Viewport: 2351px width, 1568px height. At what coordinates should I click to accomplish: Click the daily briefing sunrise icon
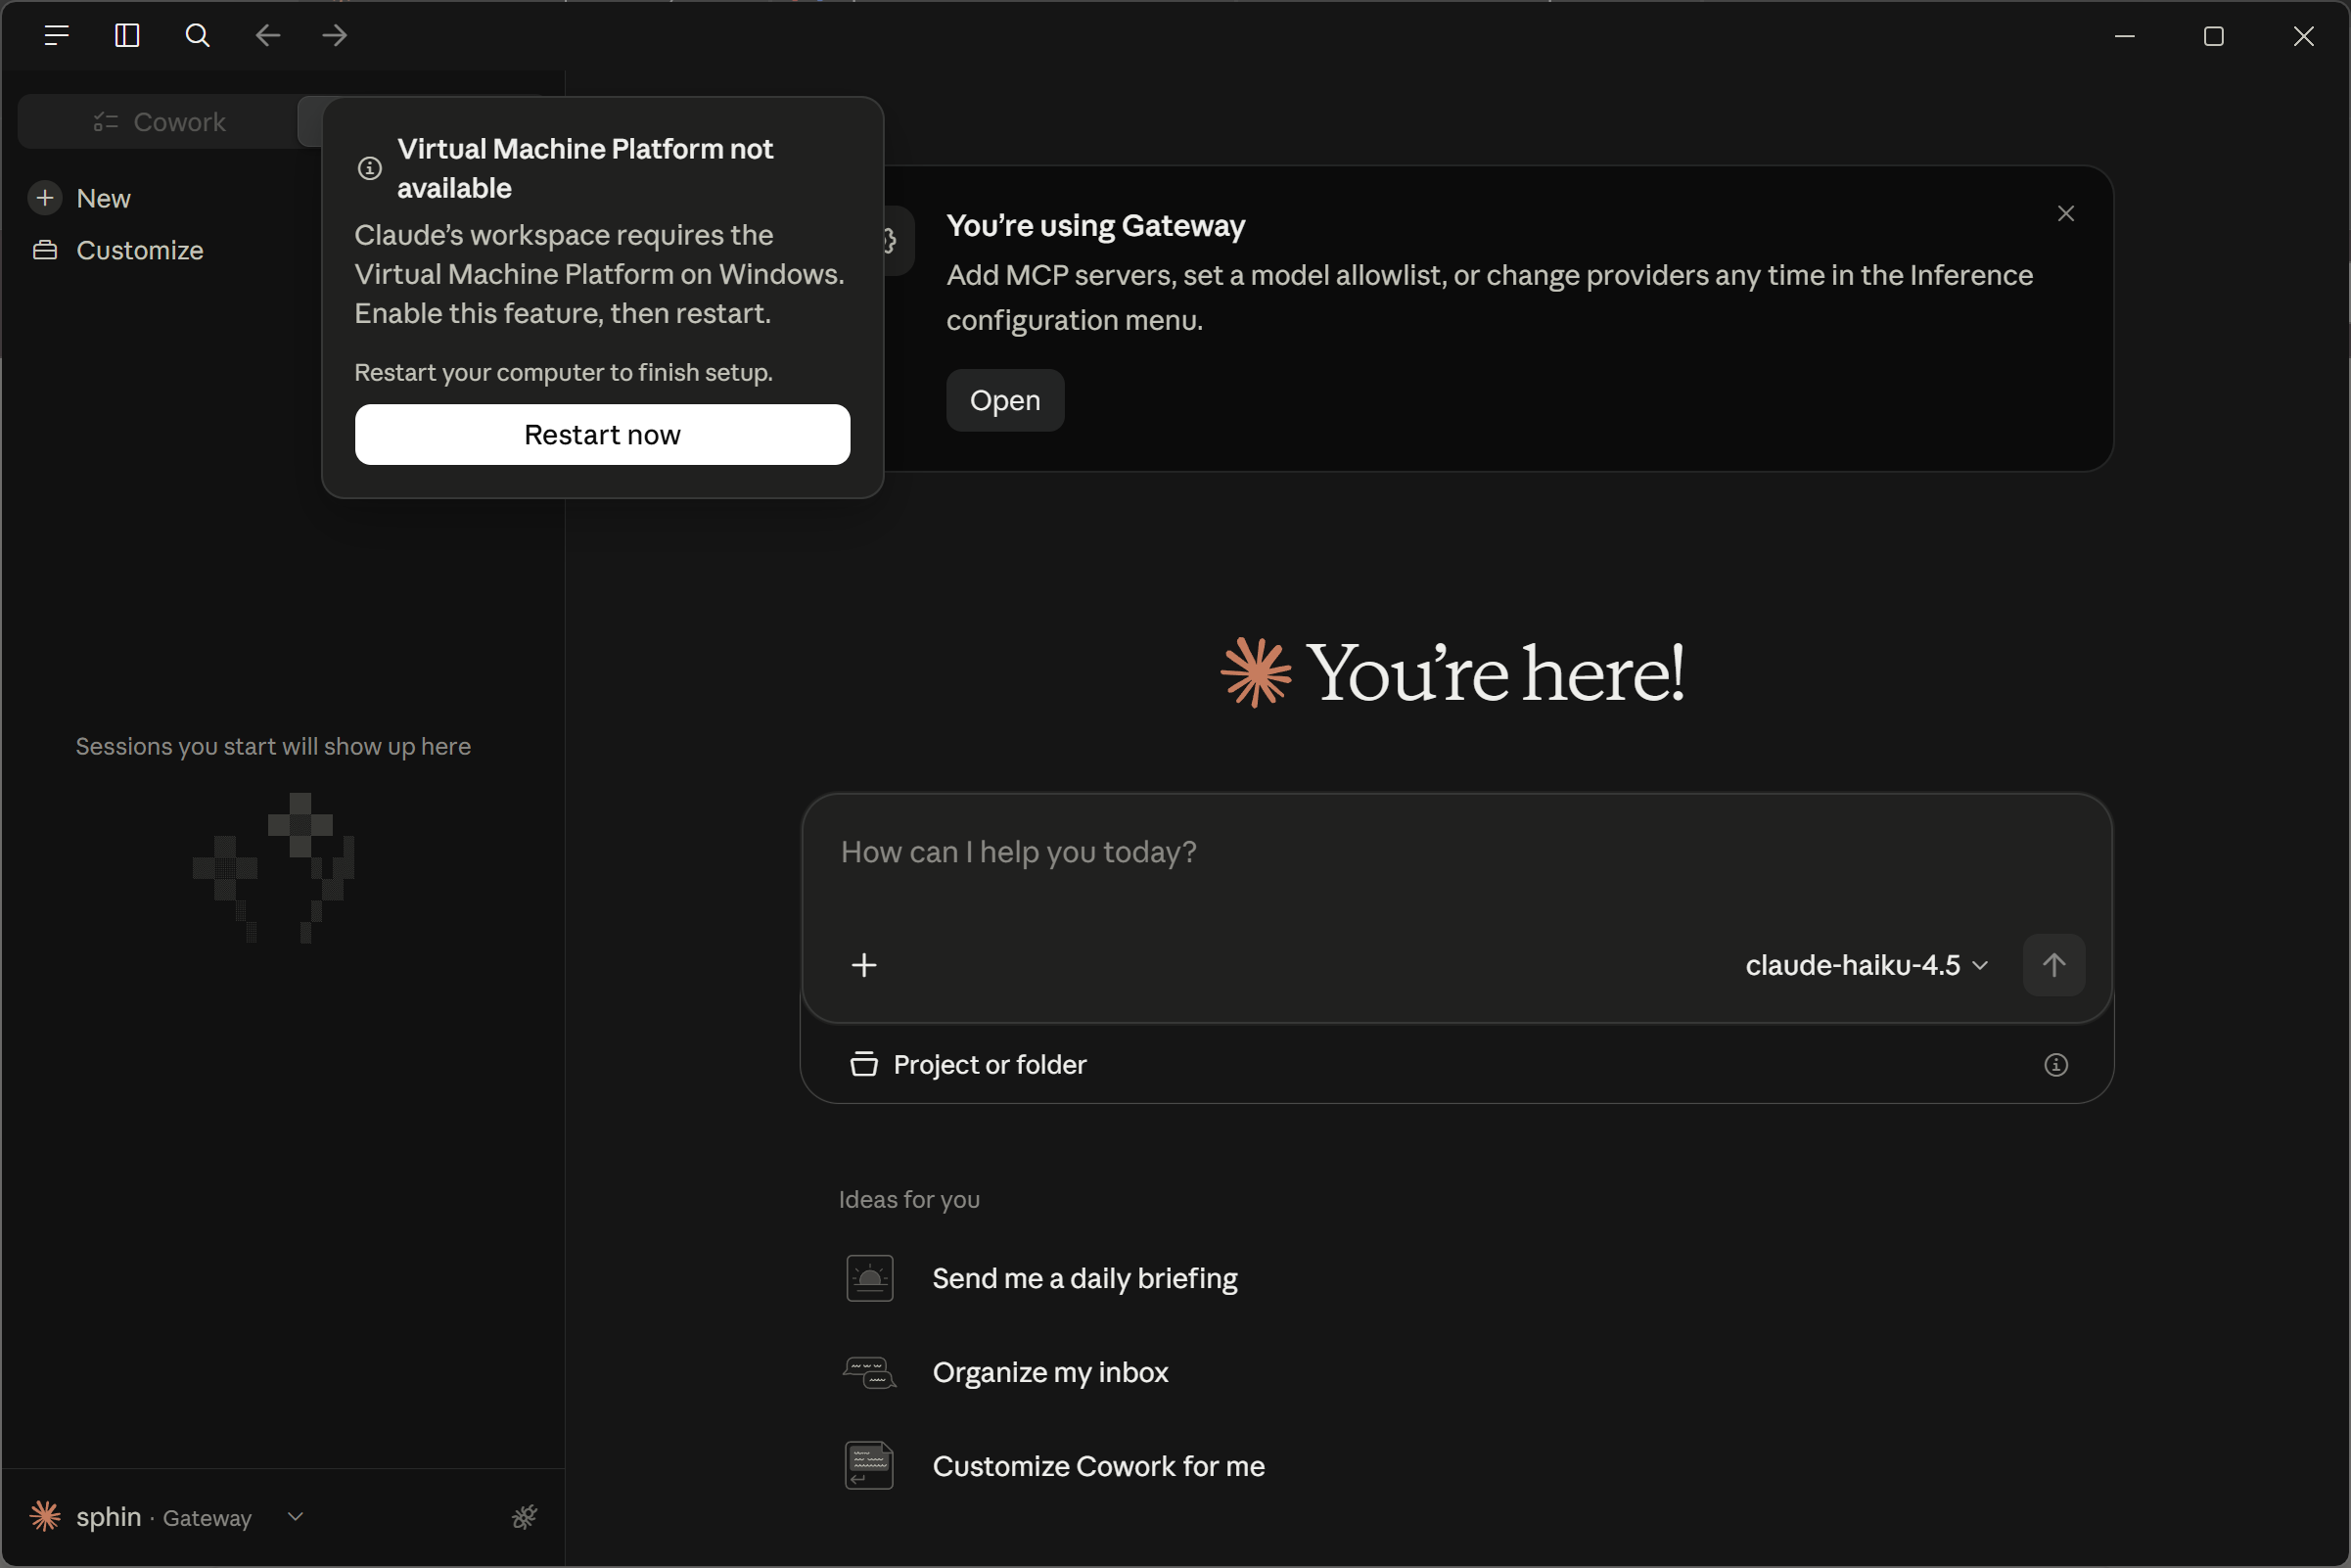870,1278
